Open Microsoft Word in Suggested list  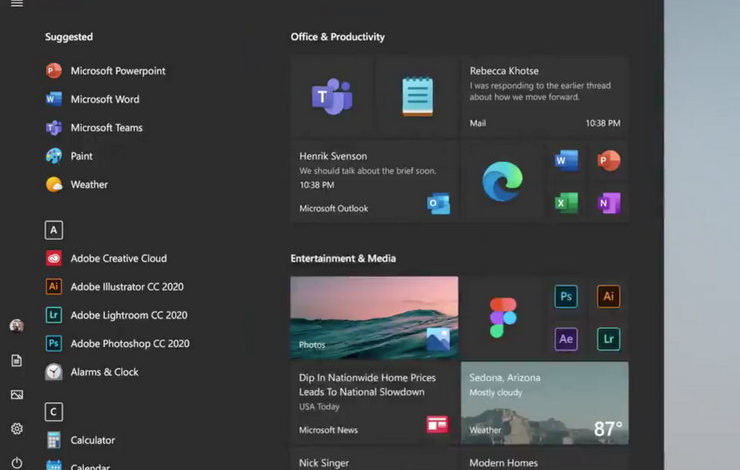92,99
